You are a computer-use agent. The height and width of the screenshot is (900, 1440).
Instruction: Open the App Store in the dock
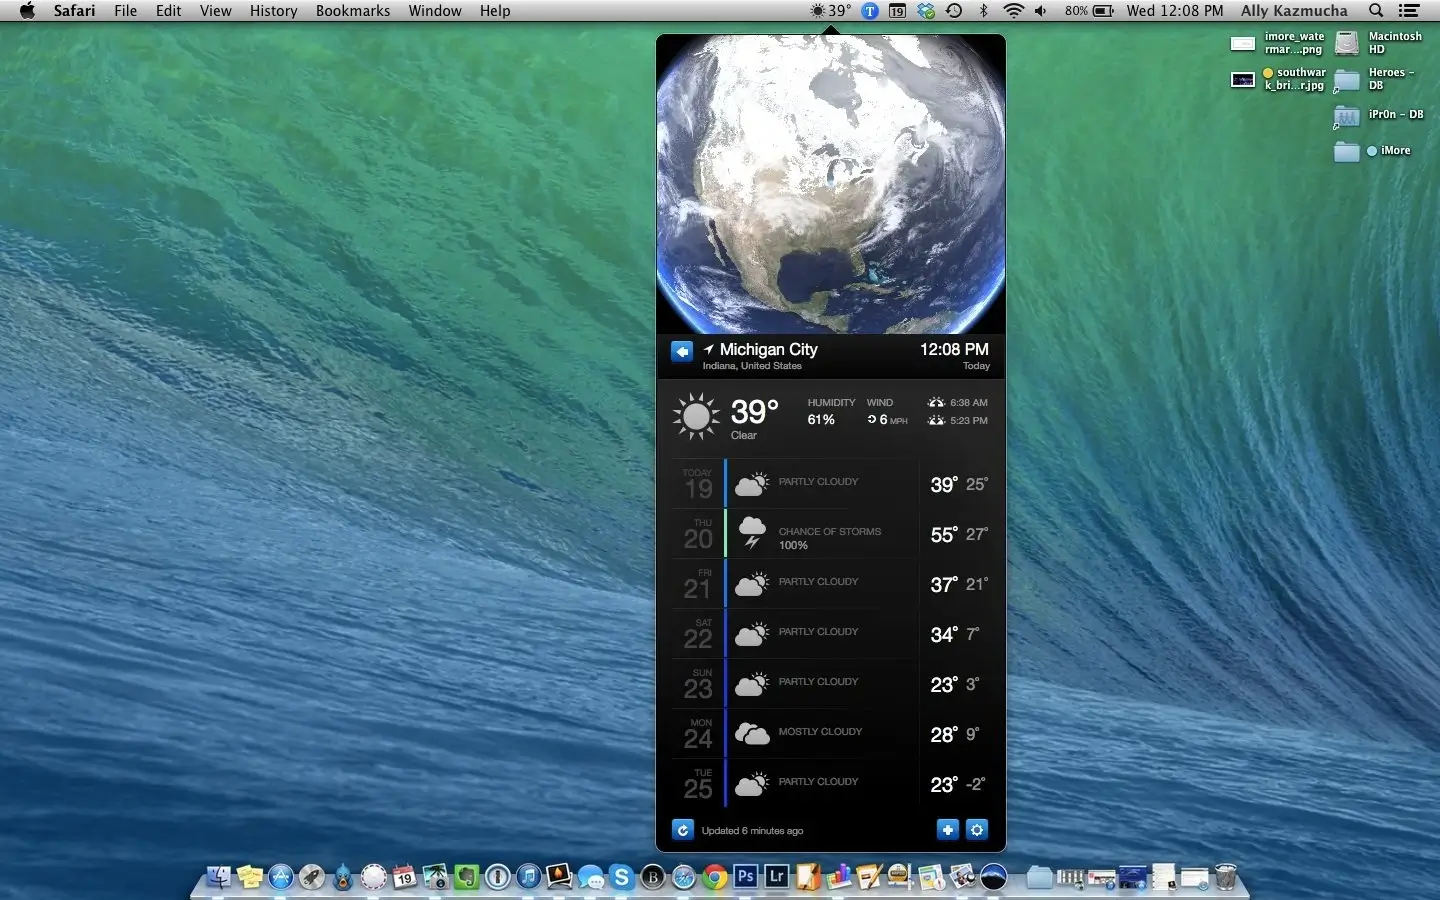coord(281,877)
